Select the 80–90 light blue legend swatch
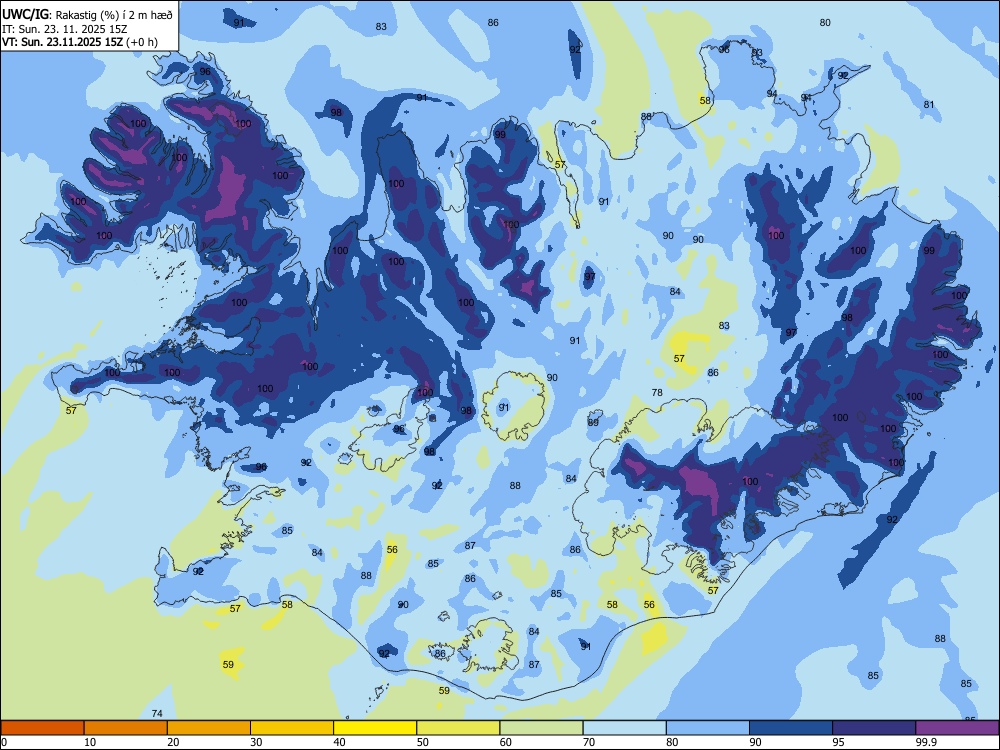Screen dimensions: 1000x750 pos(707,728)
